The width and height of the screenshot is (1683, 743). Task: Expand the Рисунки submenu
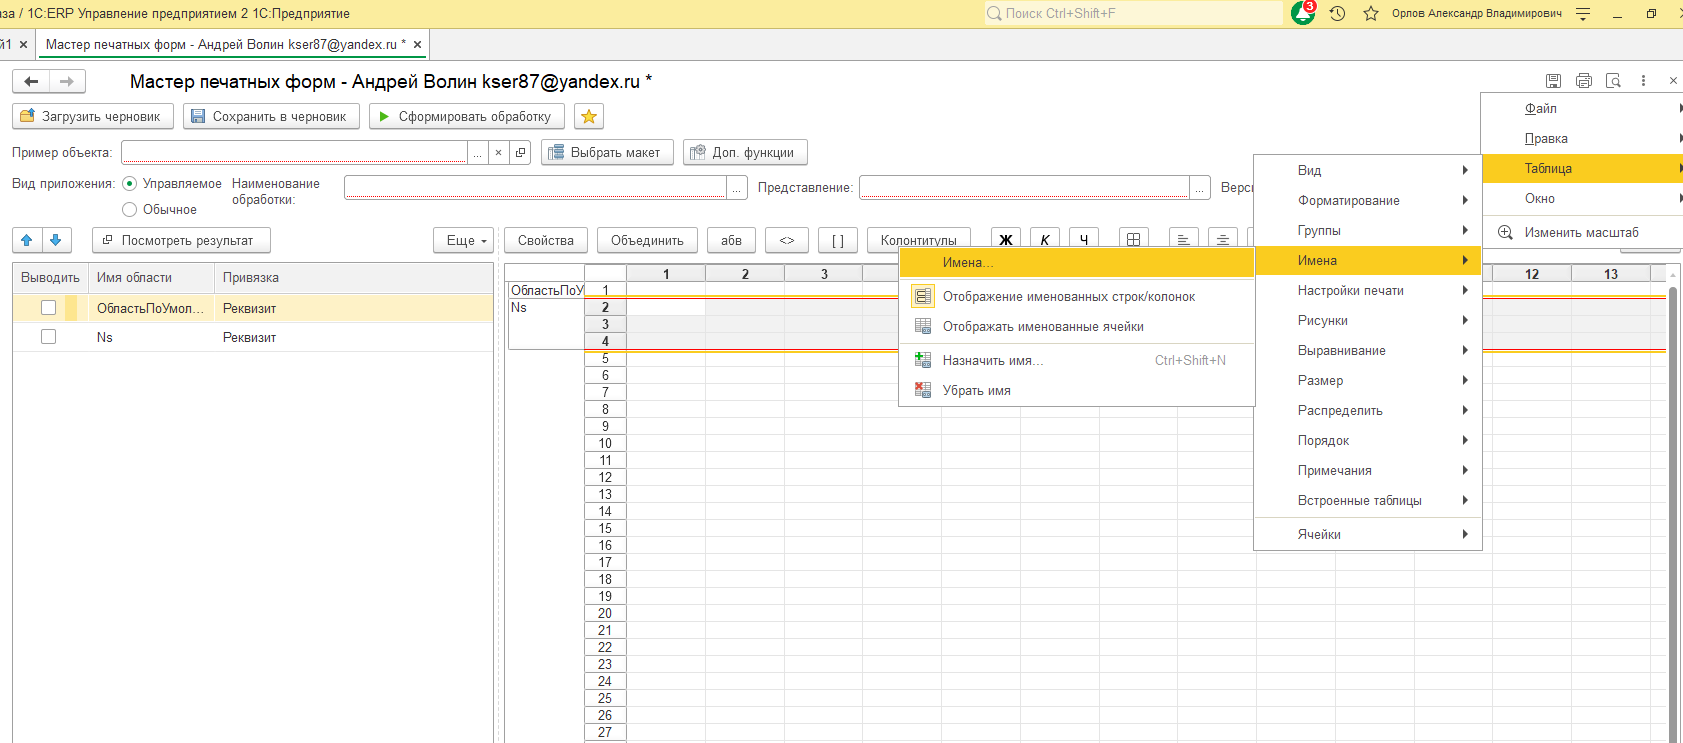point(1367,320)
